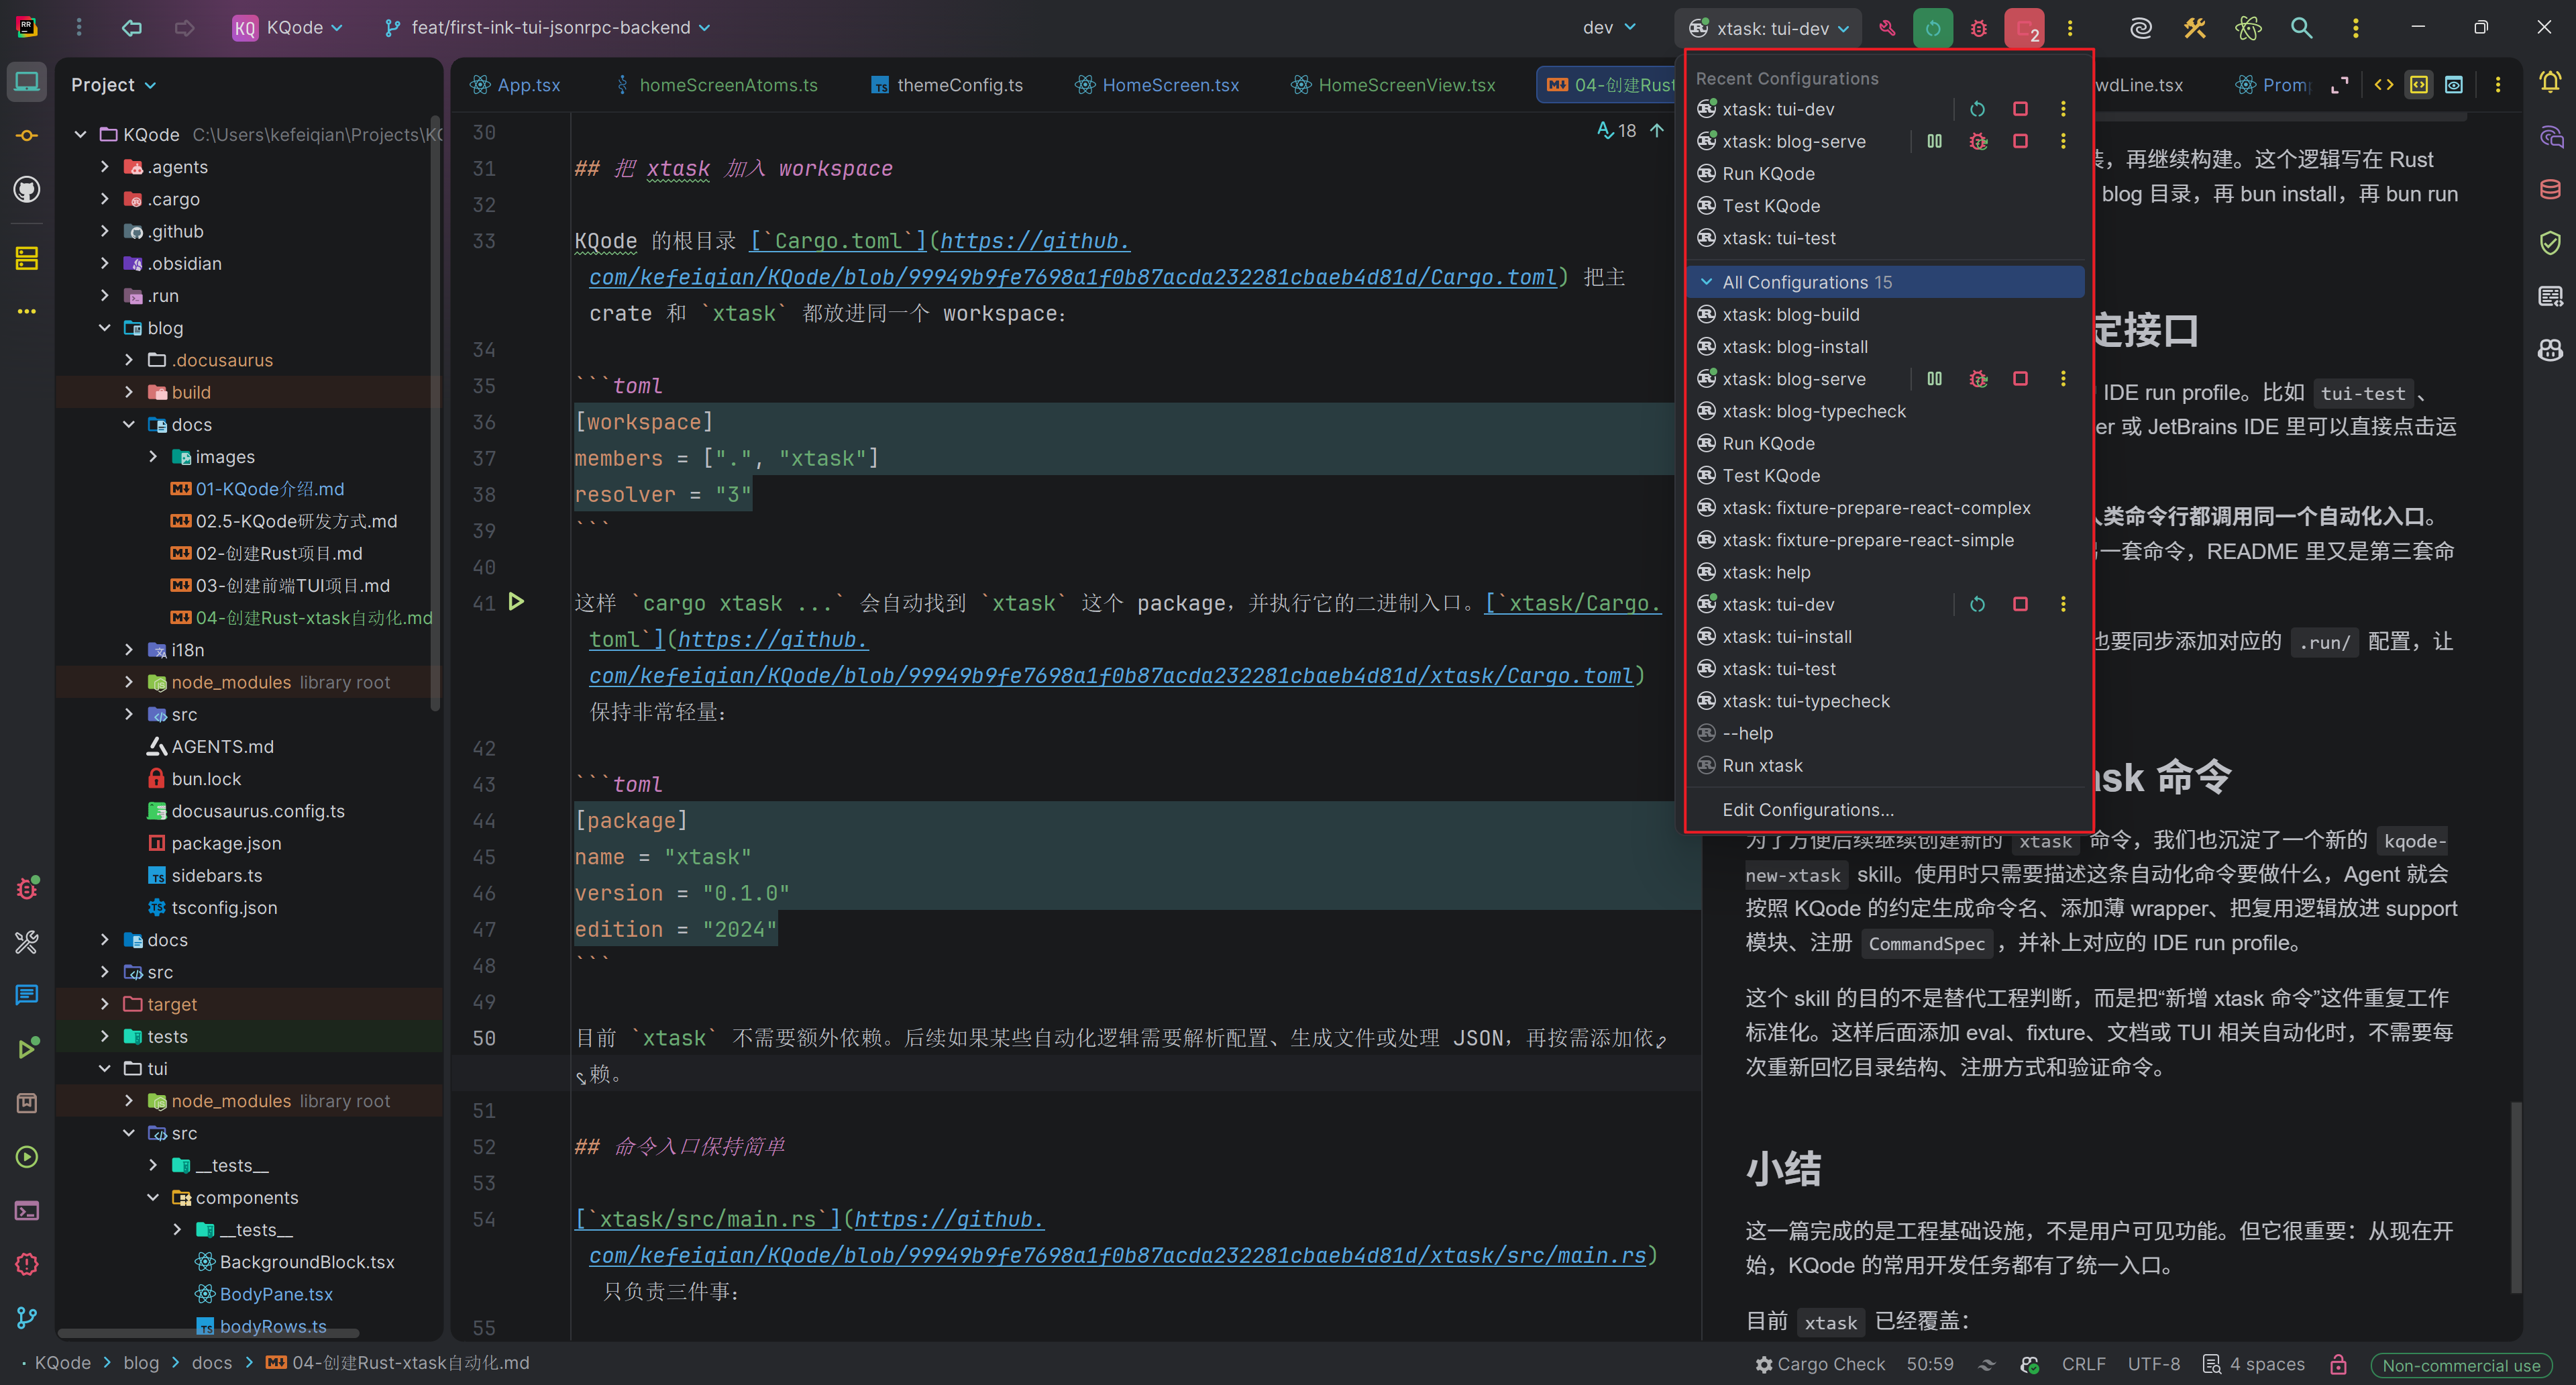Open the Project tool window icon

coord(27,81)
